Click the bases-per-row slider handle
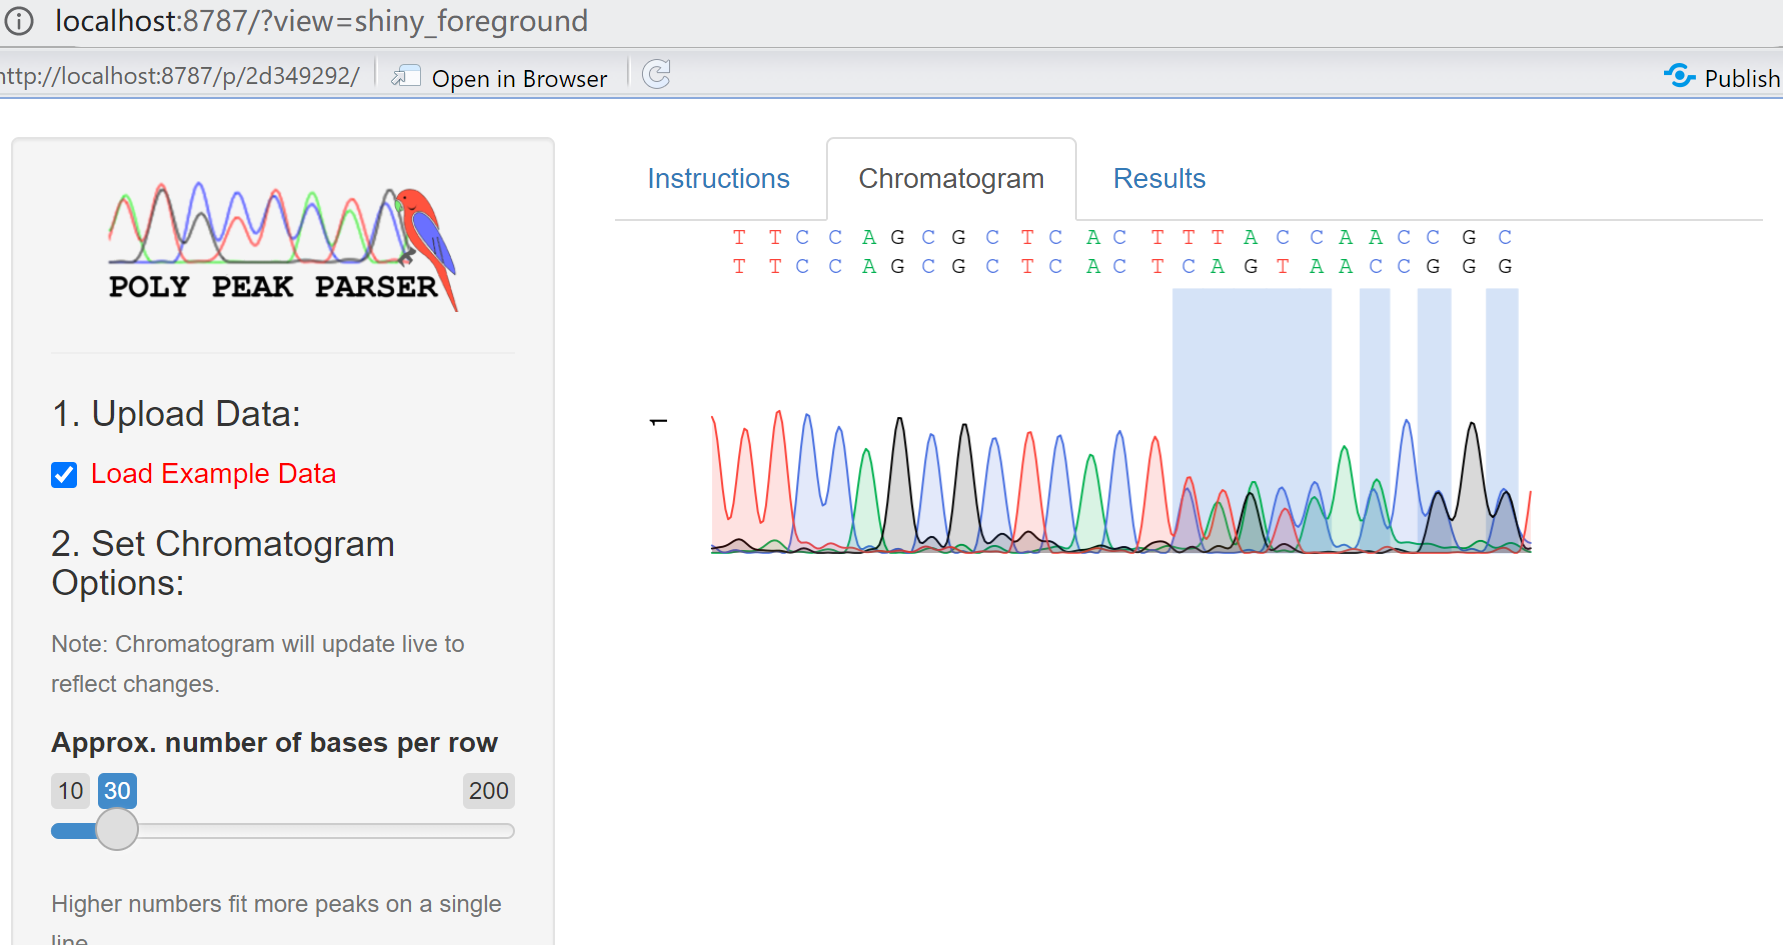This screenshot has width=1783, height=945. click(x=117, y=830)
